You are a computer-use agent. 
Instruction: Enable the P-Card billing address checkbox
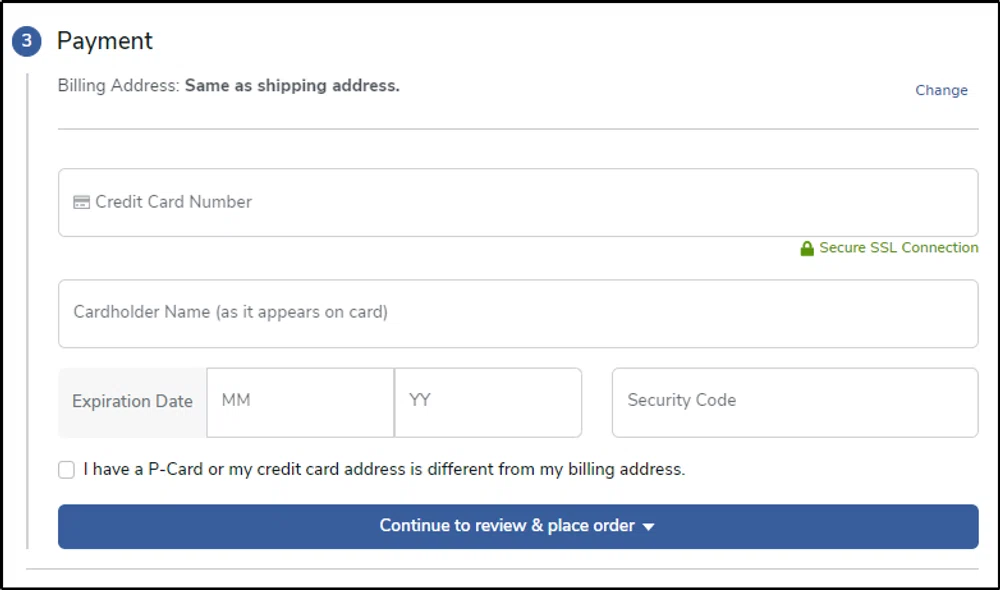point(66,469)
